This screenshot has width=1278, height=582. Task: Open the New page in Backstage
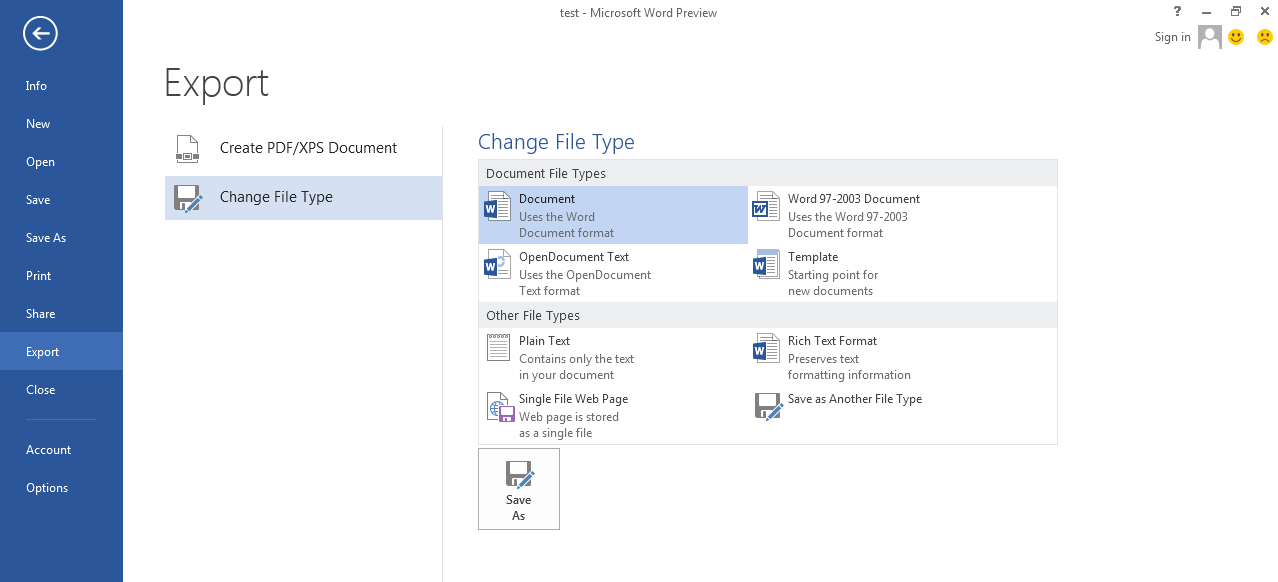coord(61,124)
